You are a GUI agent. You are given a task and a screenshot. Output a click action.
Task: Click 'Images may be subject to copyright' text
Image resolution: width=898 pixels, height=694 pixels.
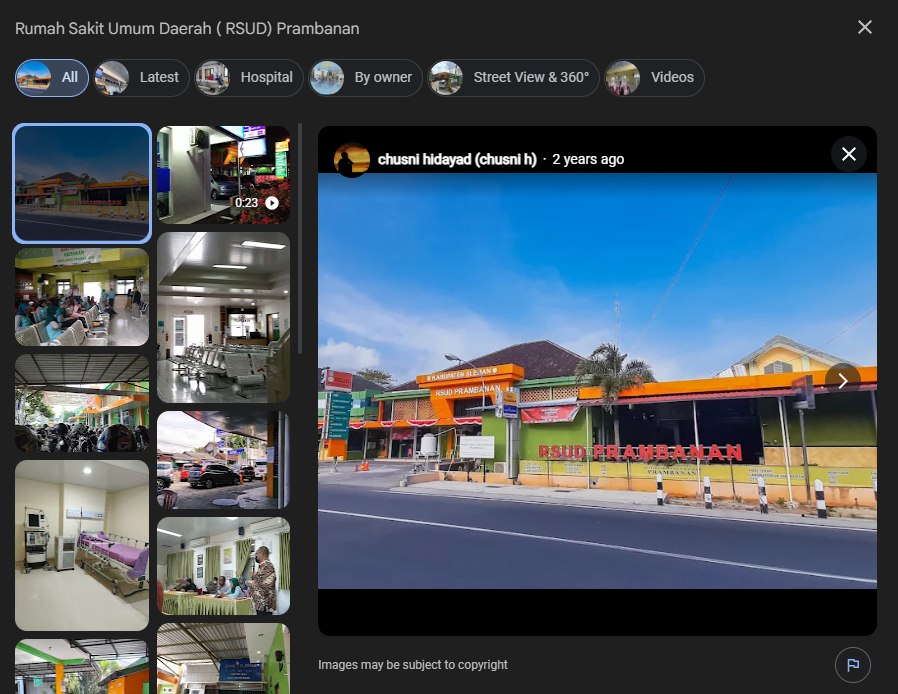(x=413, y=665)
